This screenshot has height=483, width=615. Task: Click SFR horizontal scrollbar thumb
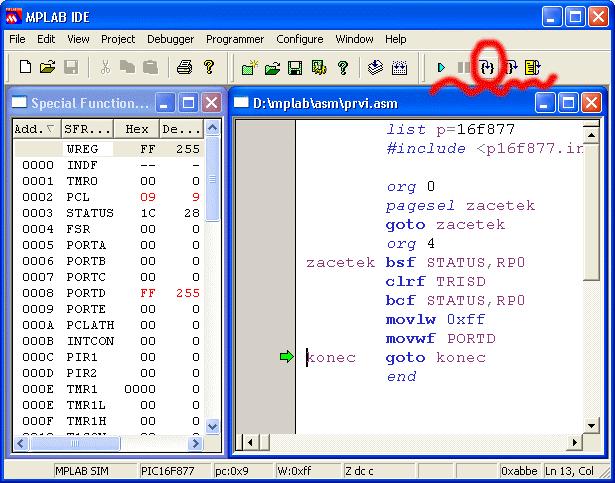pyautogui.click(x=75, y=444)
